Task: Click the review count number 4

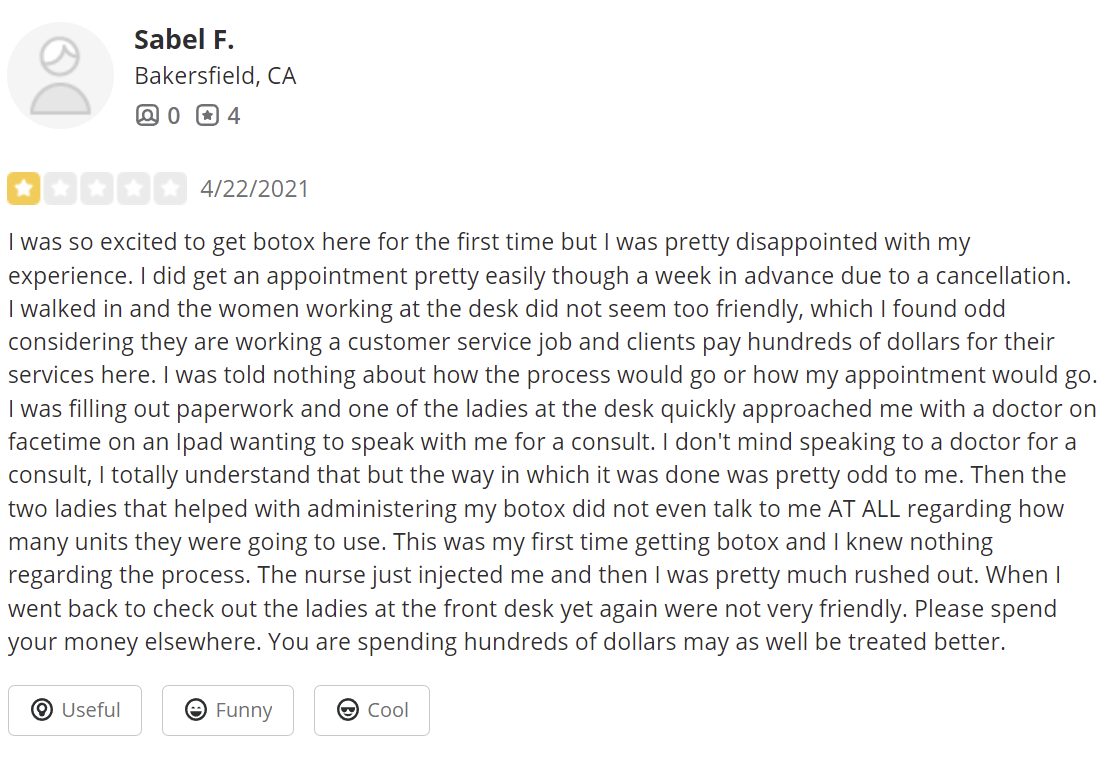Action: (234, 116)
